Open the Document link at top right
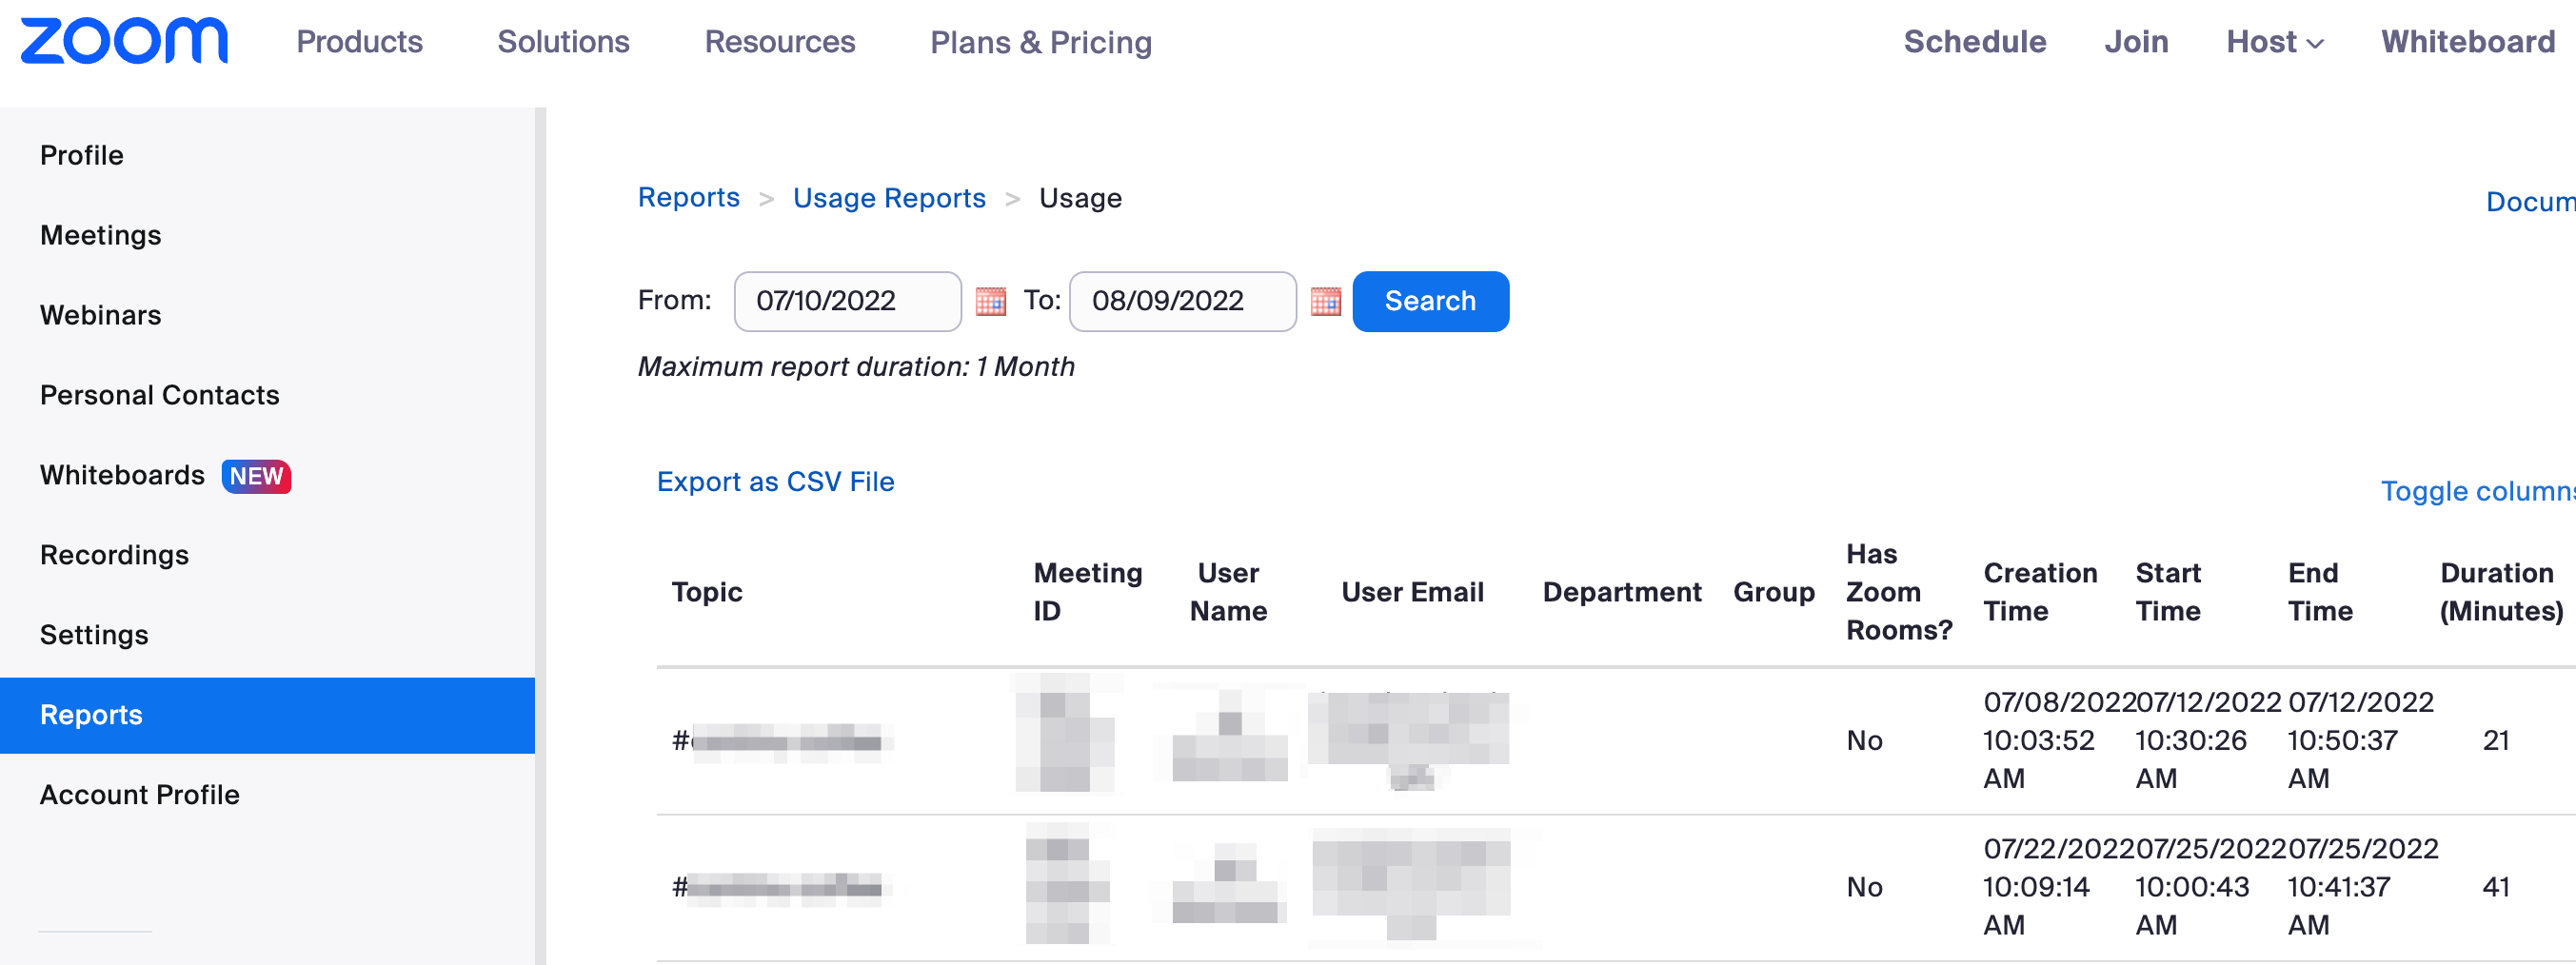Screen dimensions: 2576x965 click(2530, 202)
